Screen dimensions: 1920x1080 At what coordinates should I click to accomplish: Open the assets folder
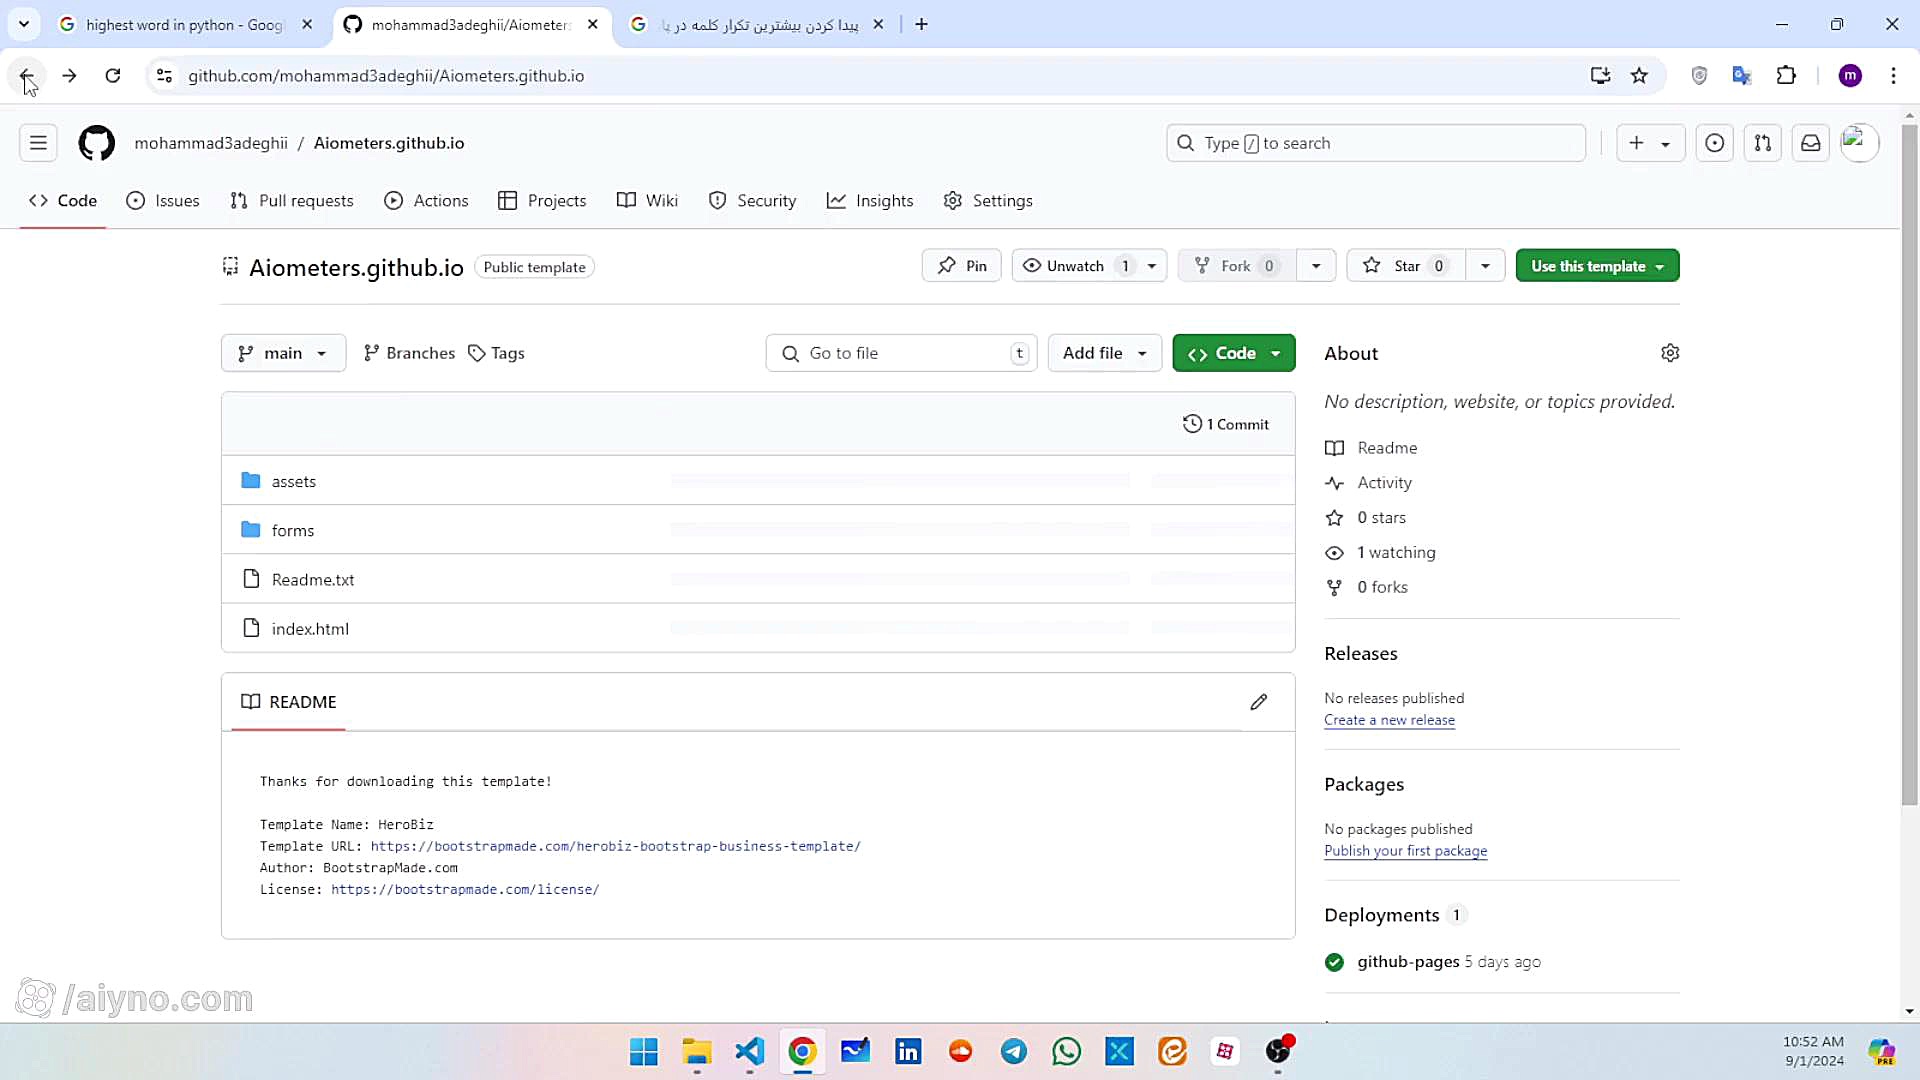pos(294,481)
